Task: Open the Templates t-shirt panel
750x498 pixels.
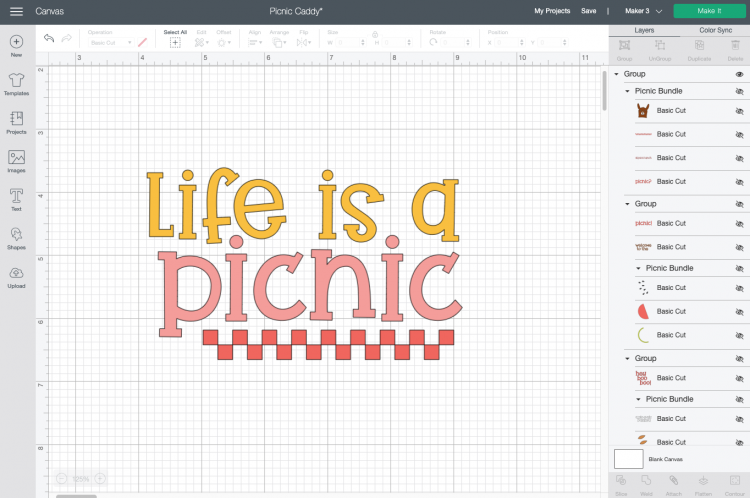Action: pos(16,84)
